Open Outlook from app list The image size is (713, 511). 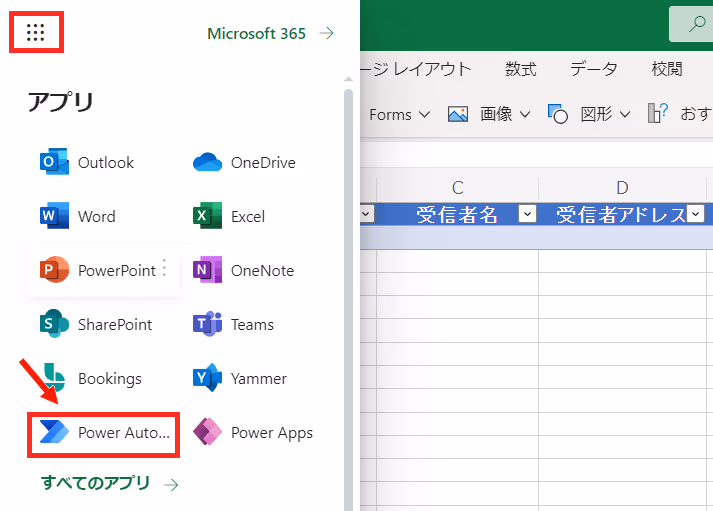tap(87, 162)
